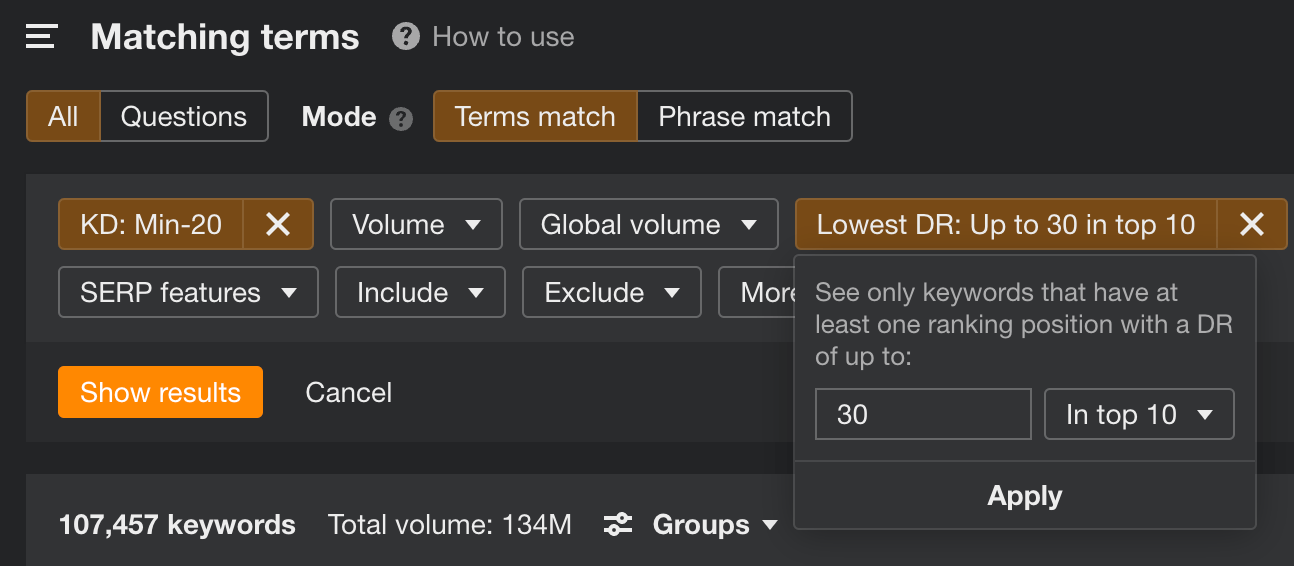Viewport: 1294px width, 566px height.
Task: Remove the KD Min-20 filter
Action: pyautogui.click(x=278, y=224)
